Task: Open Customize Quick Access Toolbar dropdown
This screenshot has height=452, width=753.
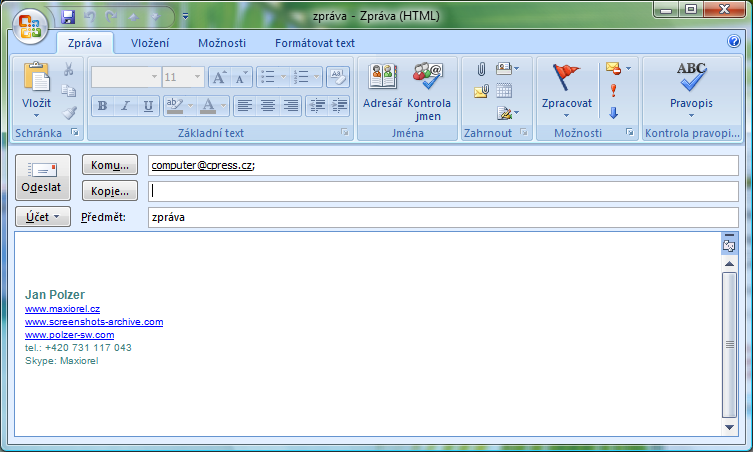Action: pyautogui.click(x=185, y=17)
